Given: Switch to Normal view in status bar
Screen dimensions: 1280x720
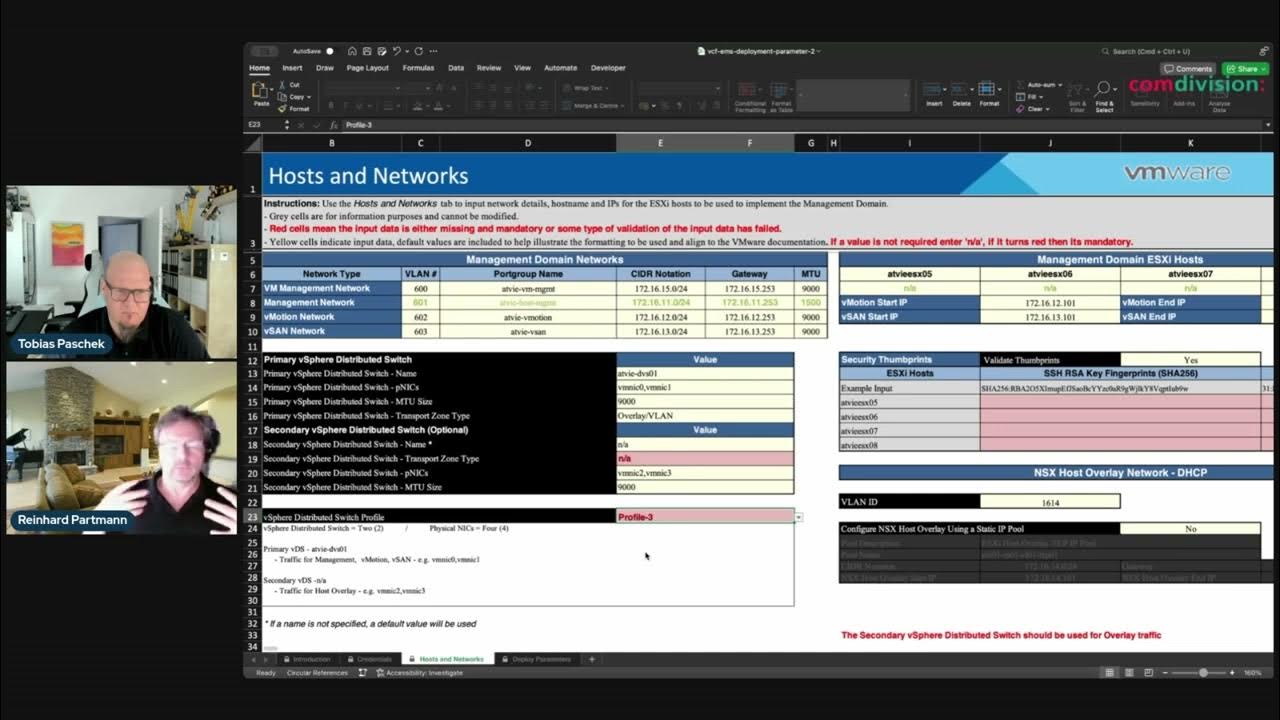Looking at the screenshot, I should (1111, 673).
